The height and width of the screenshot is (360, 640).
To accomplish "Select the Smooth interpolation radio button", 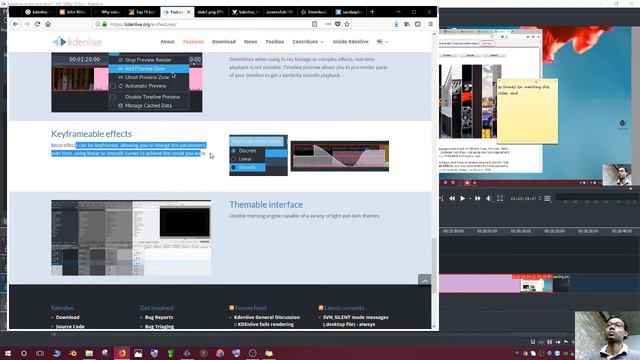I will pos(234,167).
